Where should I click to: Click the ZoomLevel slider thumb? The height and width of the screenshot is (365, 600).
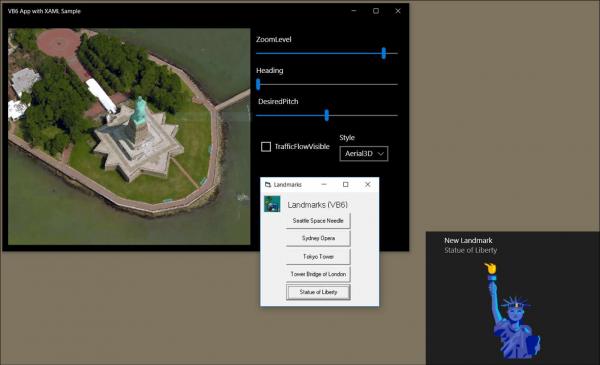[x=383, y=53]
